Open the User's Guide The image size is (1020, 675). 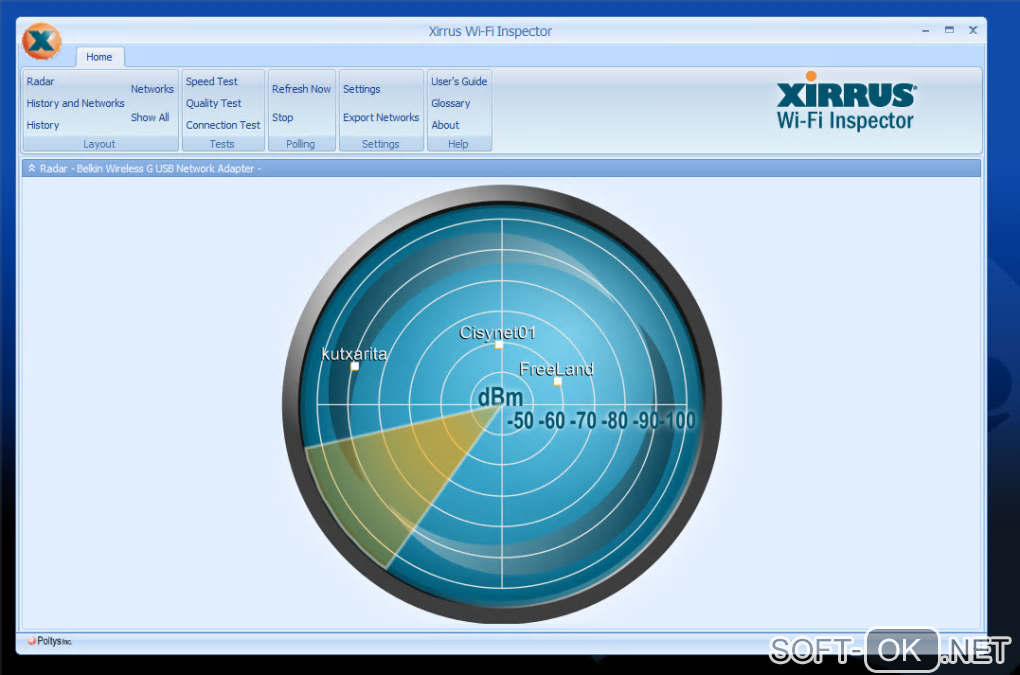[x=459, y=81]
